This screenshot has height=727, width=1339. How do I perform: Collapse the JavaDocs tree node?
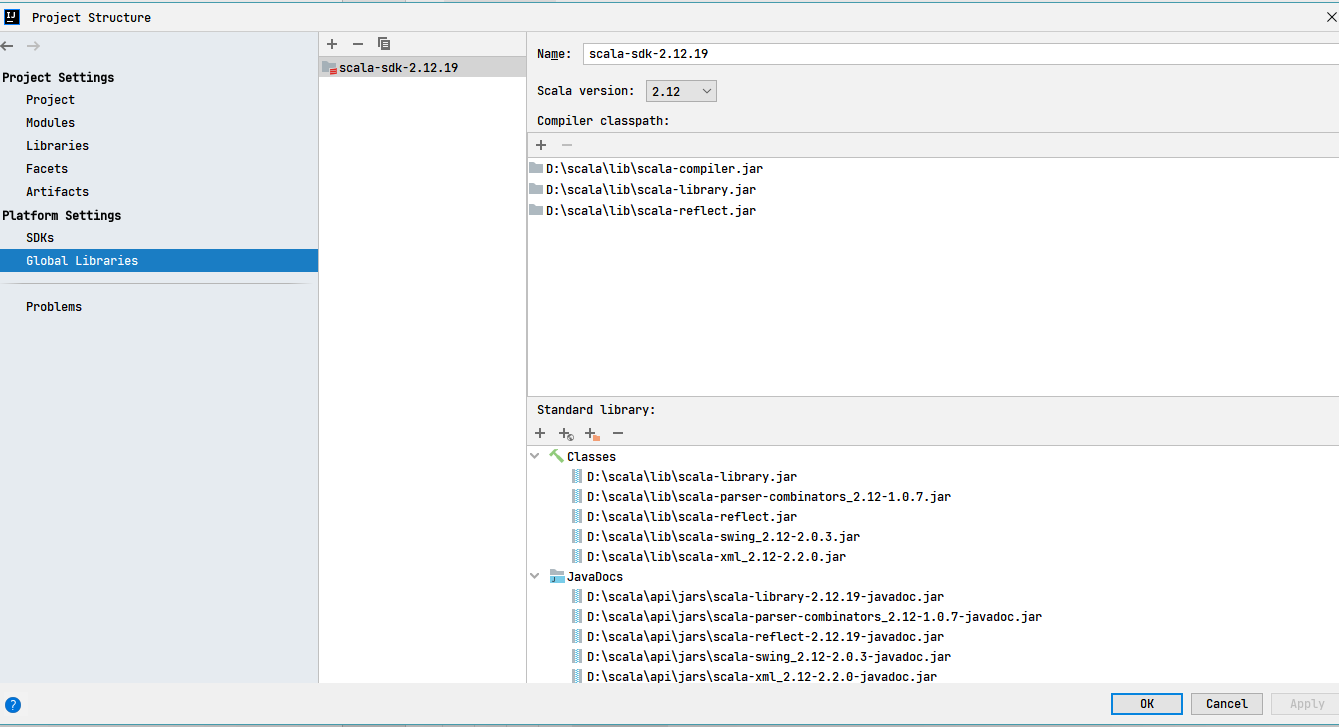535,576
